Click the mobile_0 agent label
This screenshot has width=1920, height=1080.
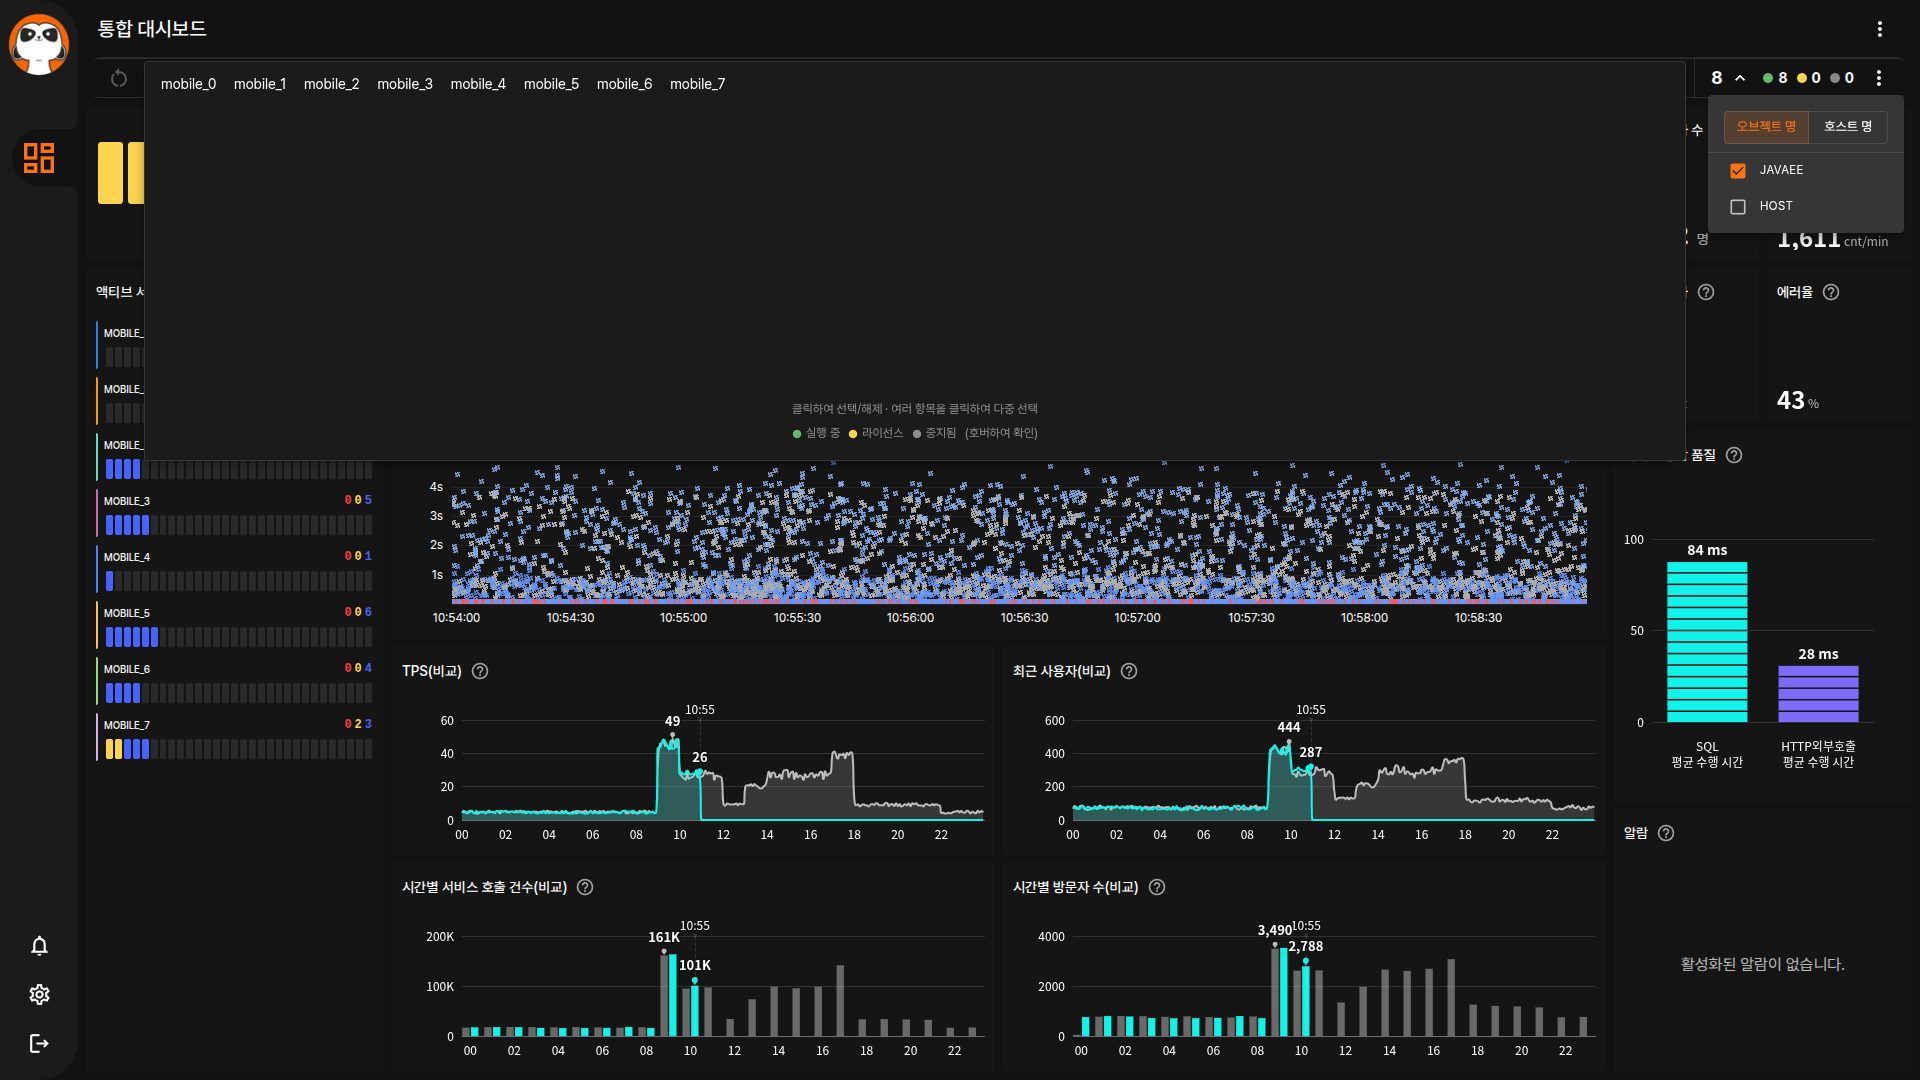click(188, 84)
